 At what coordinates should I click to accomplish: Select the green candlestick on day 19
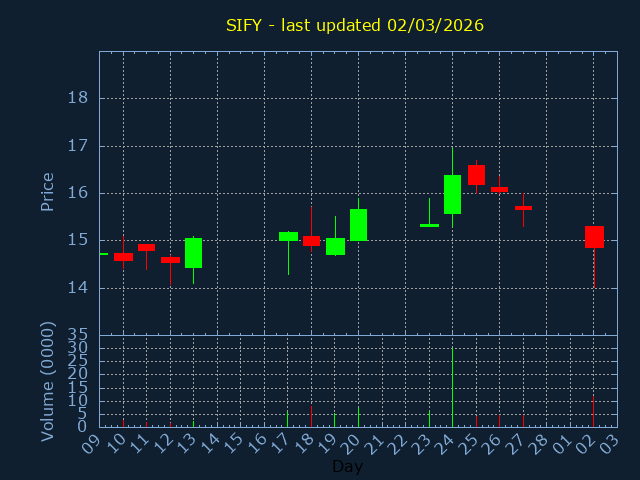335,247
